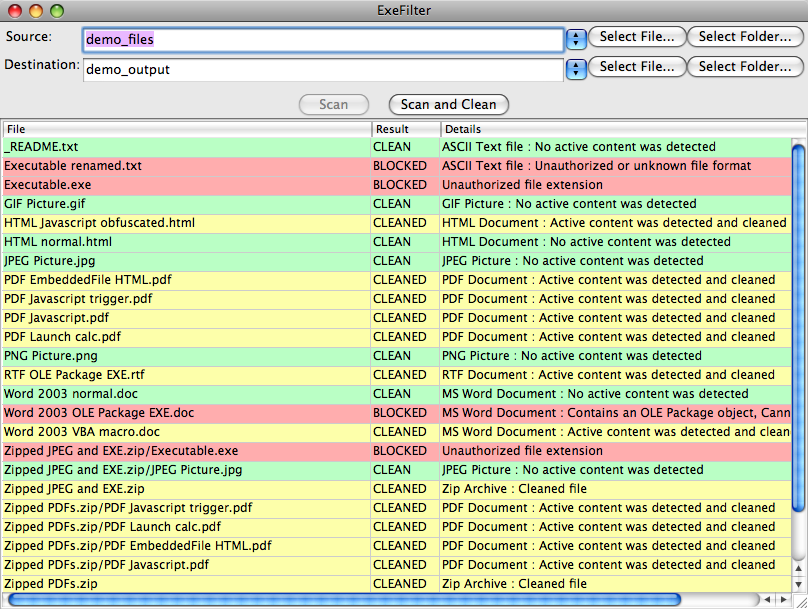Image resolution: width=808 pixels, height=609 pixels.
Task: Click CLEAN result for GIF Picture.gif
Action: click(x=392, y=204)
